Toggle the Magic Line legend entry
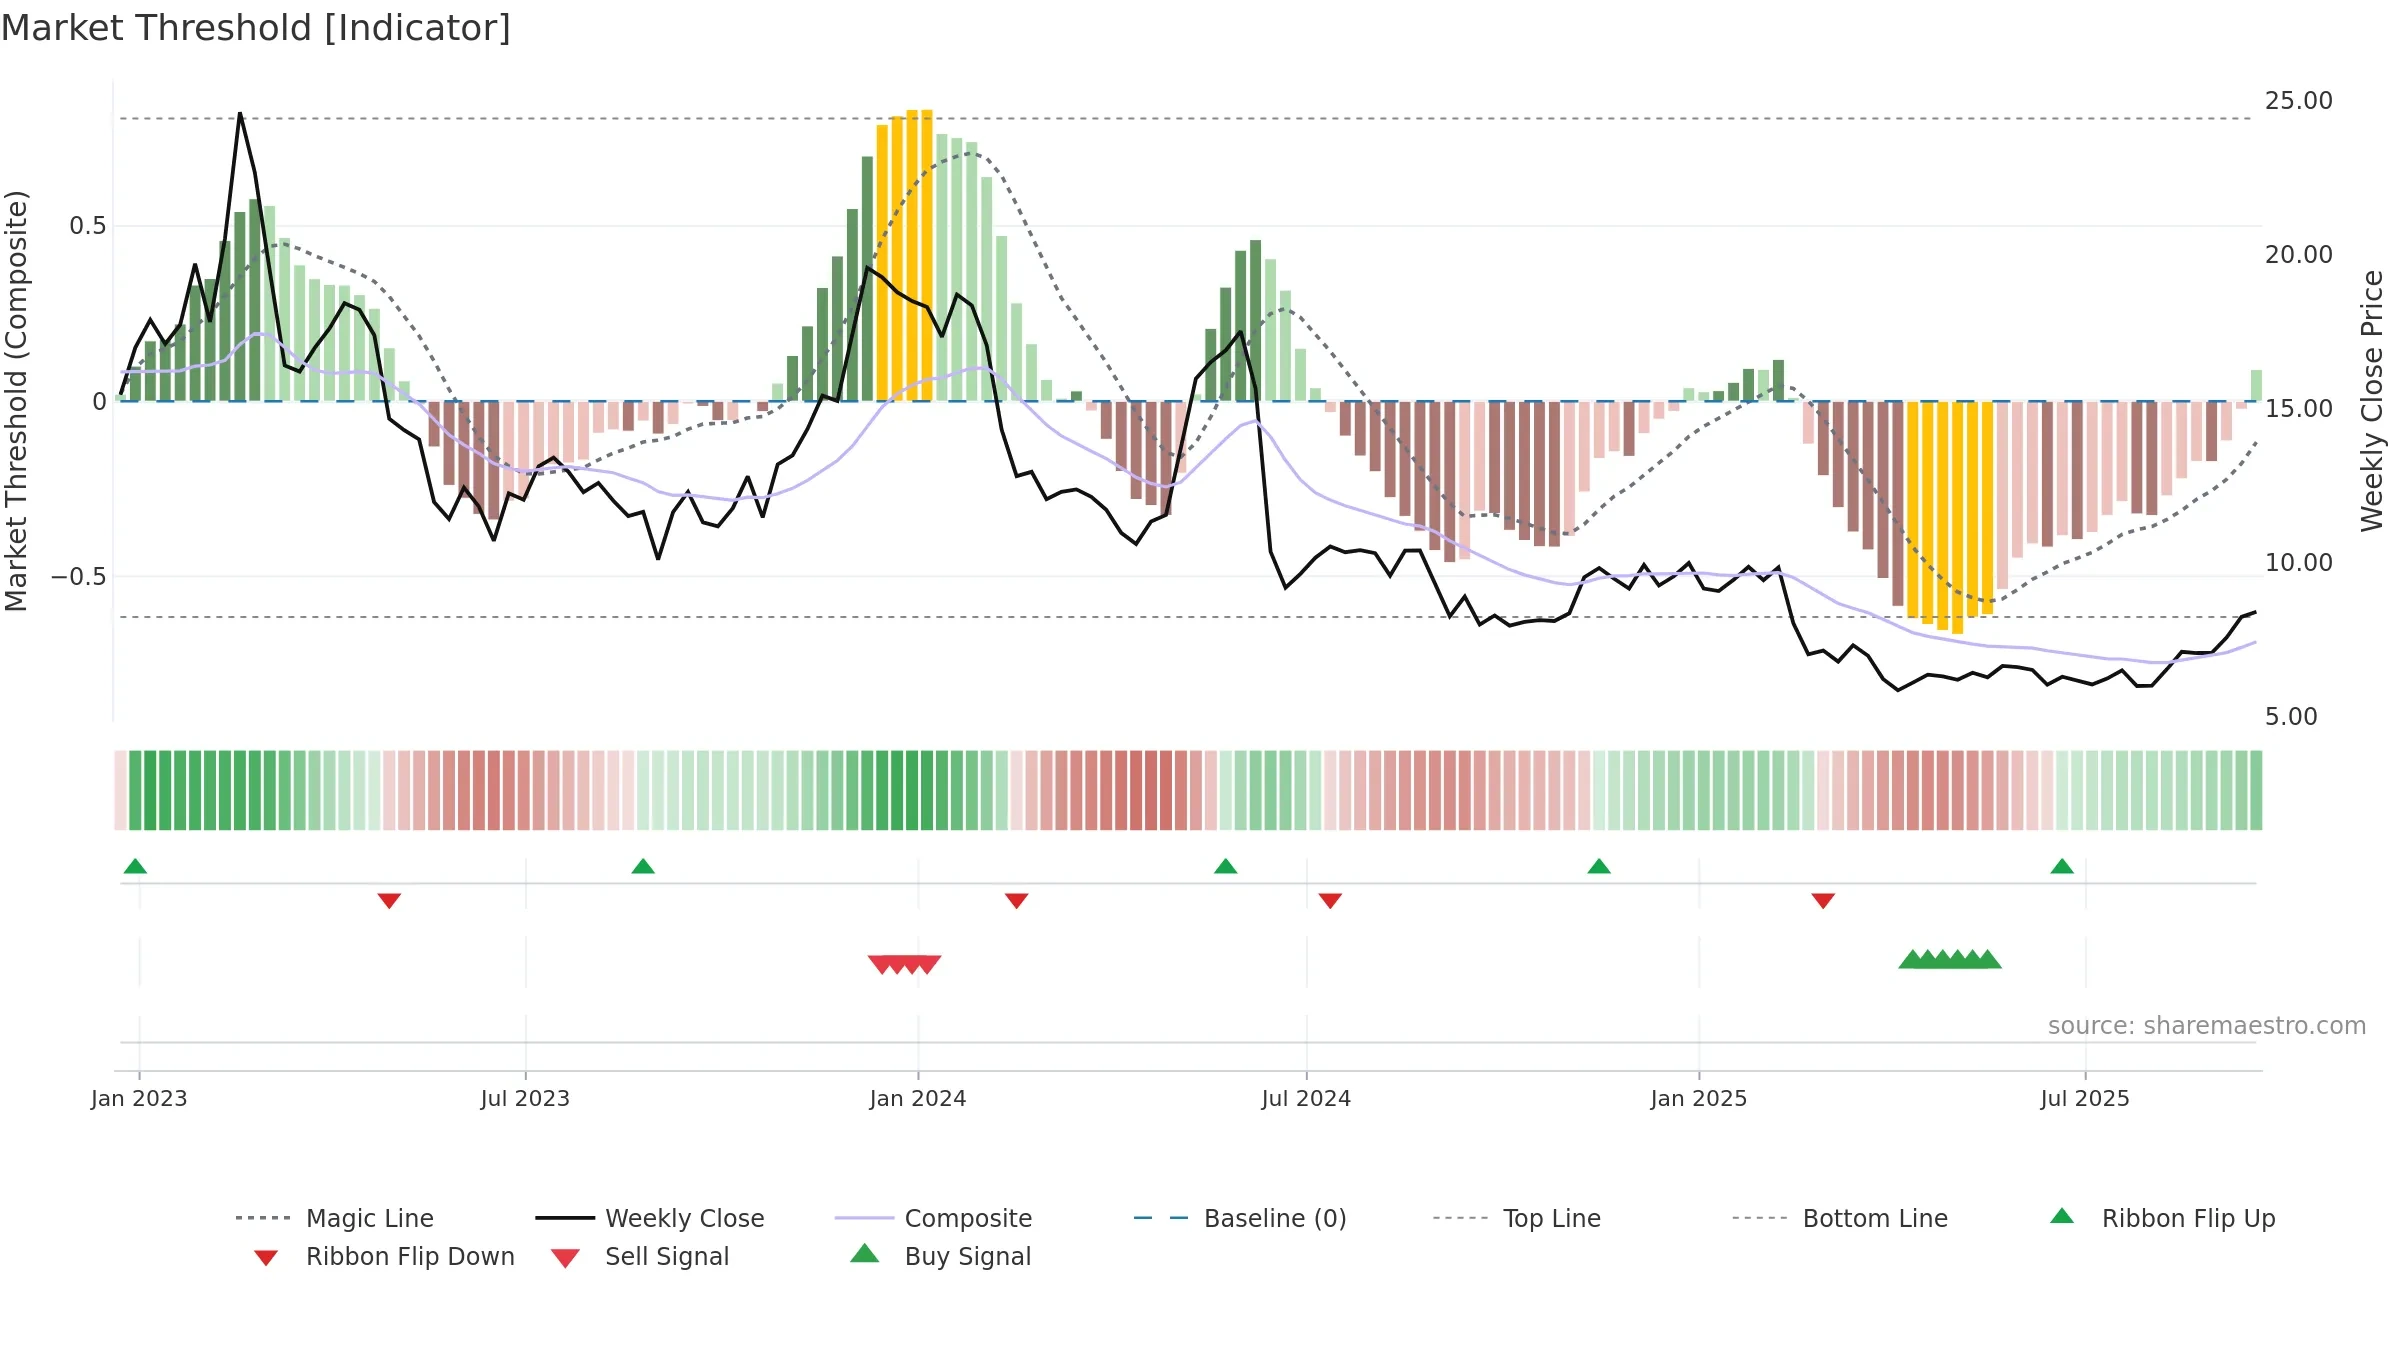The height and width of the screenshot is (1350, 2400). (x=335, y=1218)
